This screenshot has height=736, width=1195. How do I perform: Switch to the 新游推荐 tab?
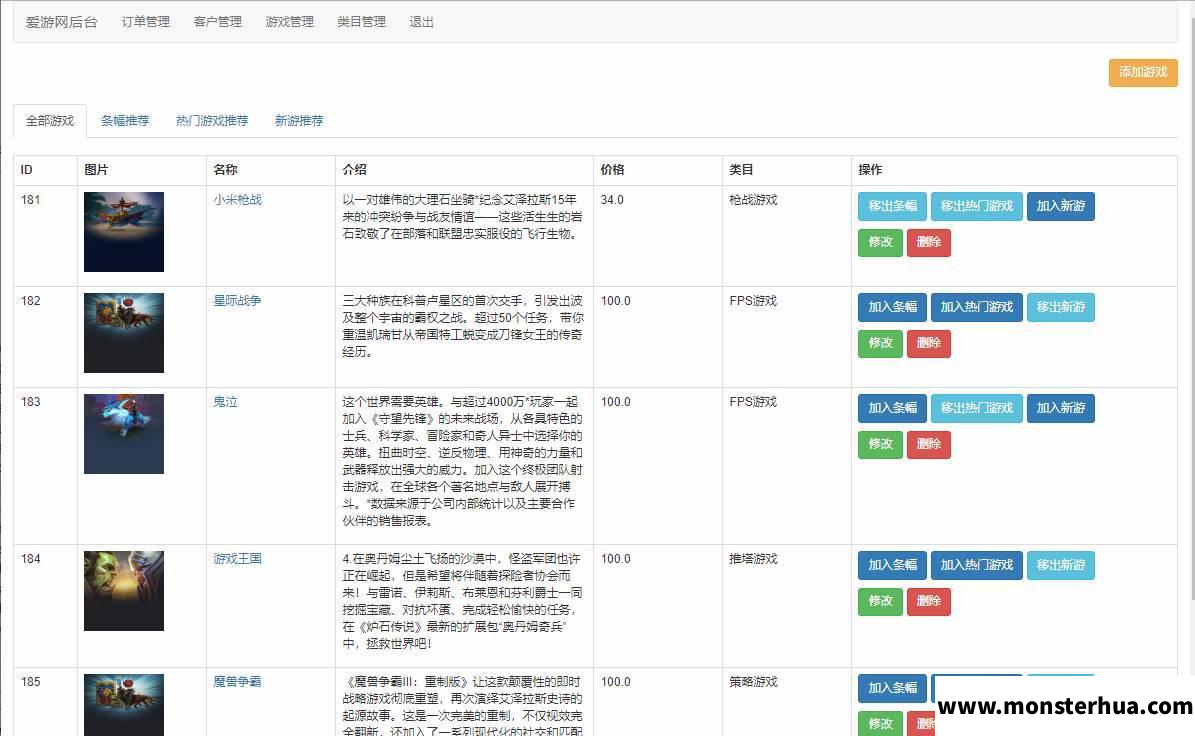click(x=299, y=120)
